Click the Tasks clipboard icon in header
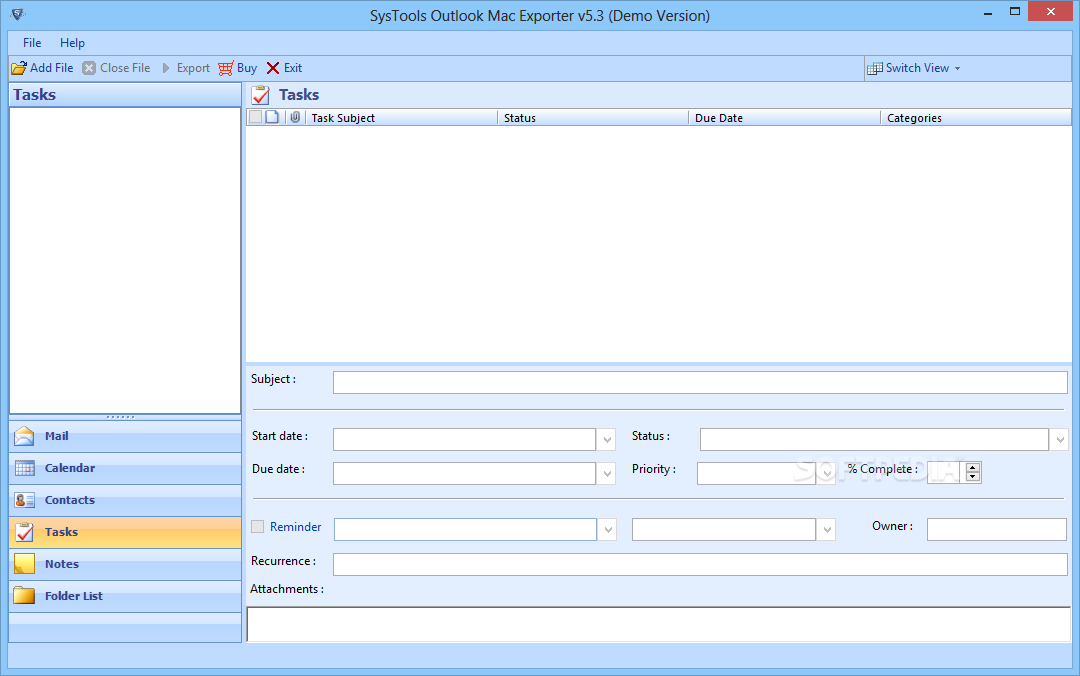 pyautogui.click(x=261, y=95)
